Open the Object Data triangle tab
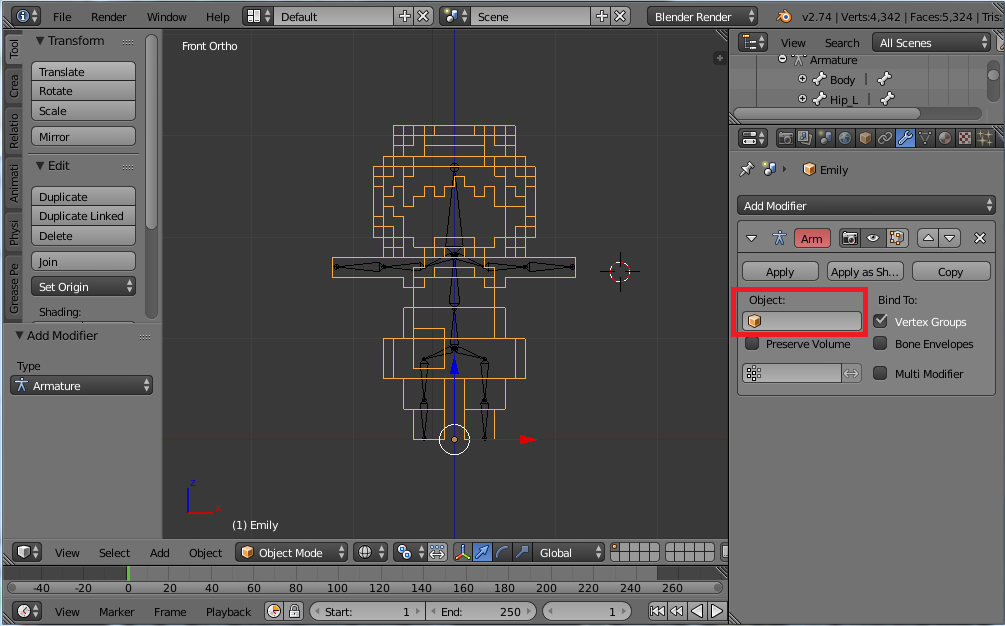Screen dimensions: 1005x626 924,138
